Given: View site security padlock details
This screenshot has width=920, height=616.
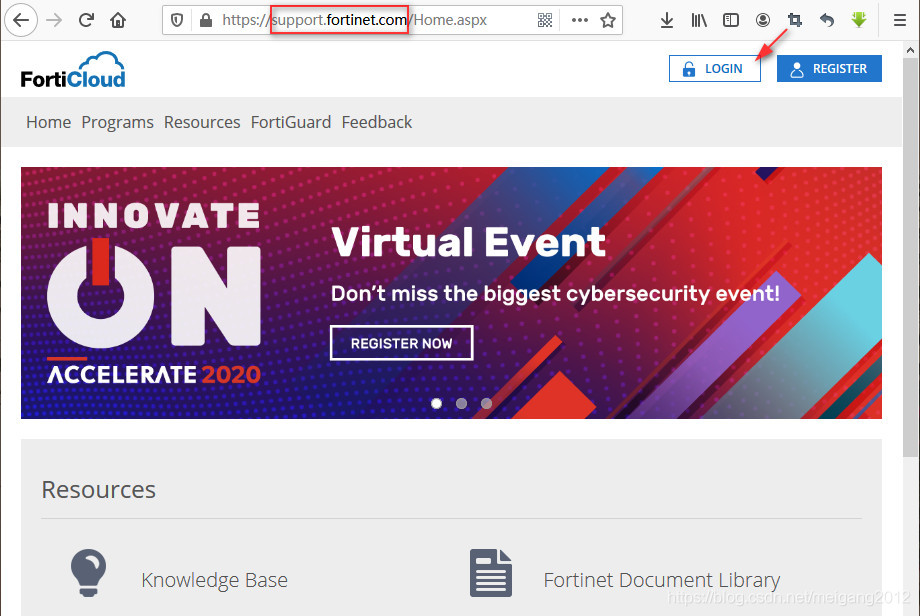Looking at the screenshot, I should (x=205, y=21).
